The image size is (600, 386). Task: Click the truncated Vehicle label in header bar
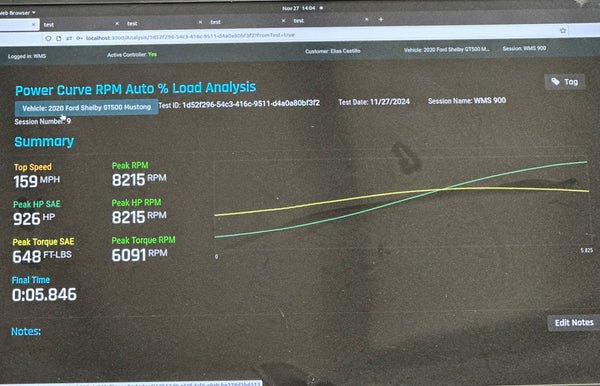pos(446,50)
